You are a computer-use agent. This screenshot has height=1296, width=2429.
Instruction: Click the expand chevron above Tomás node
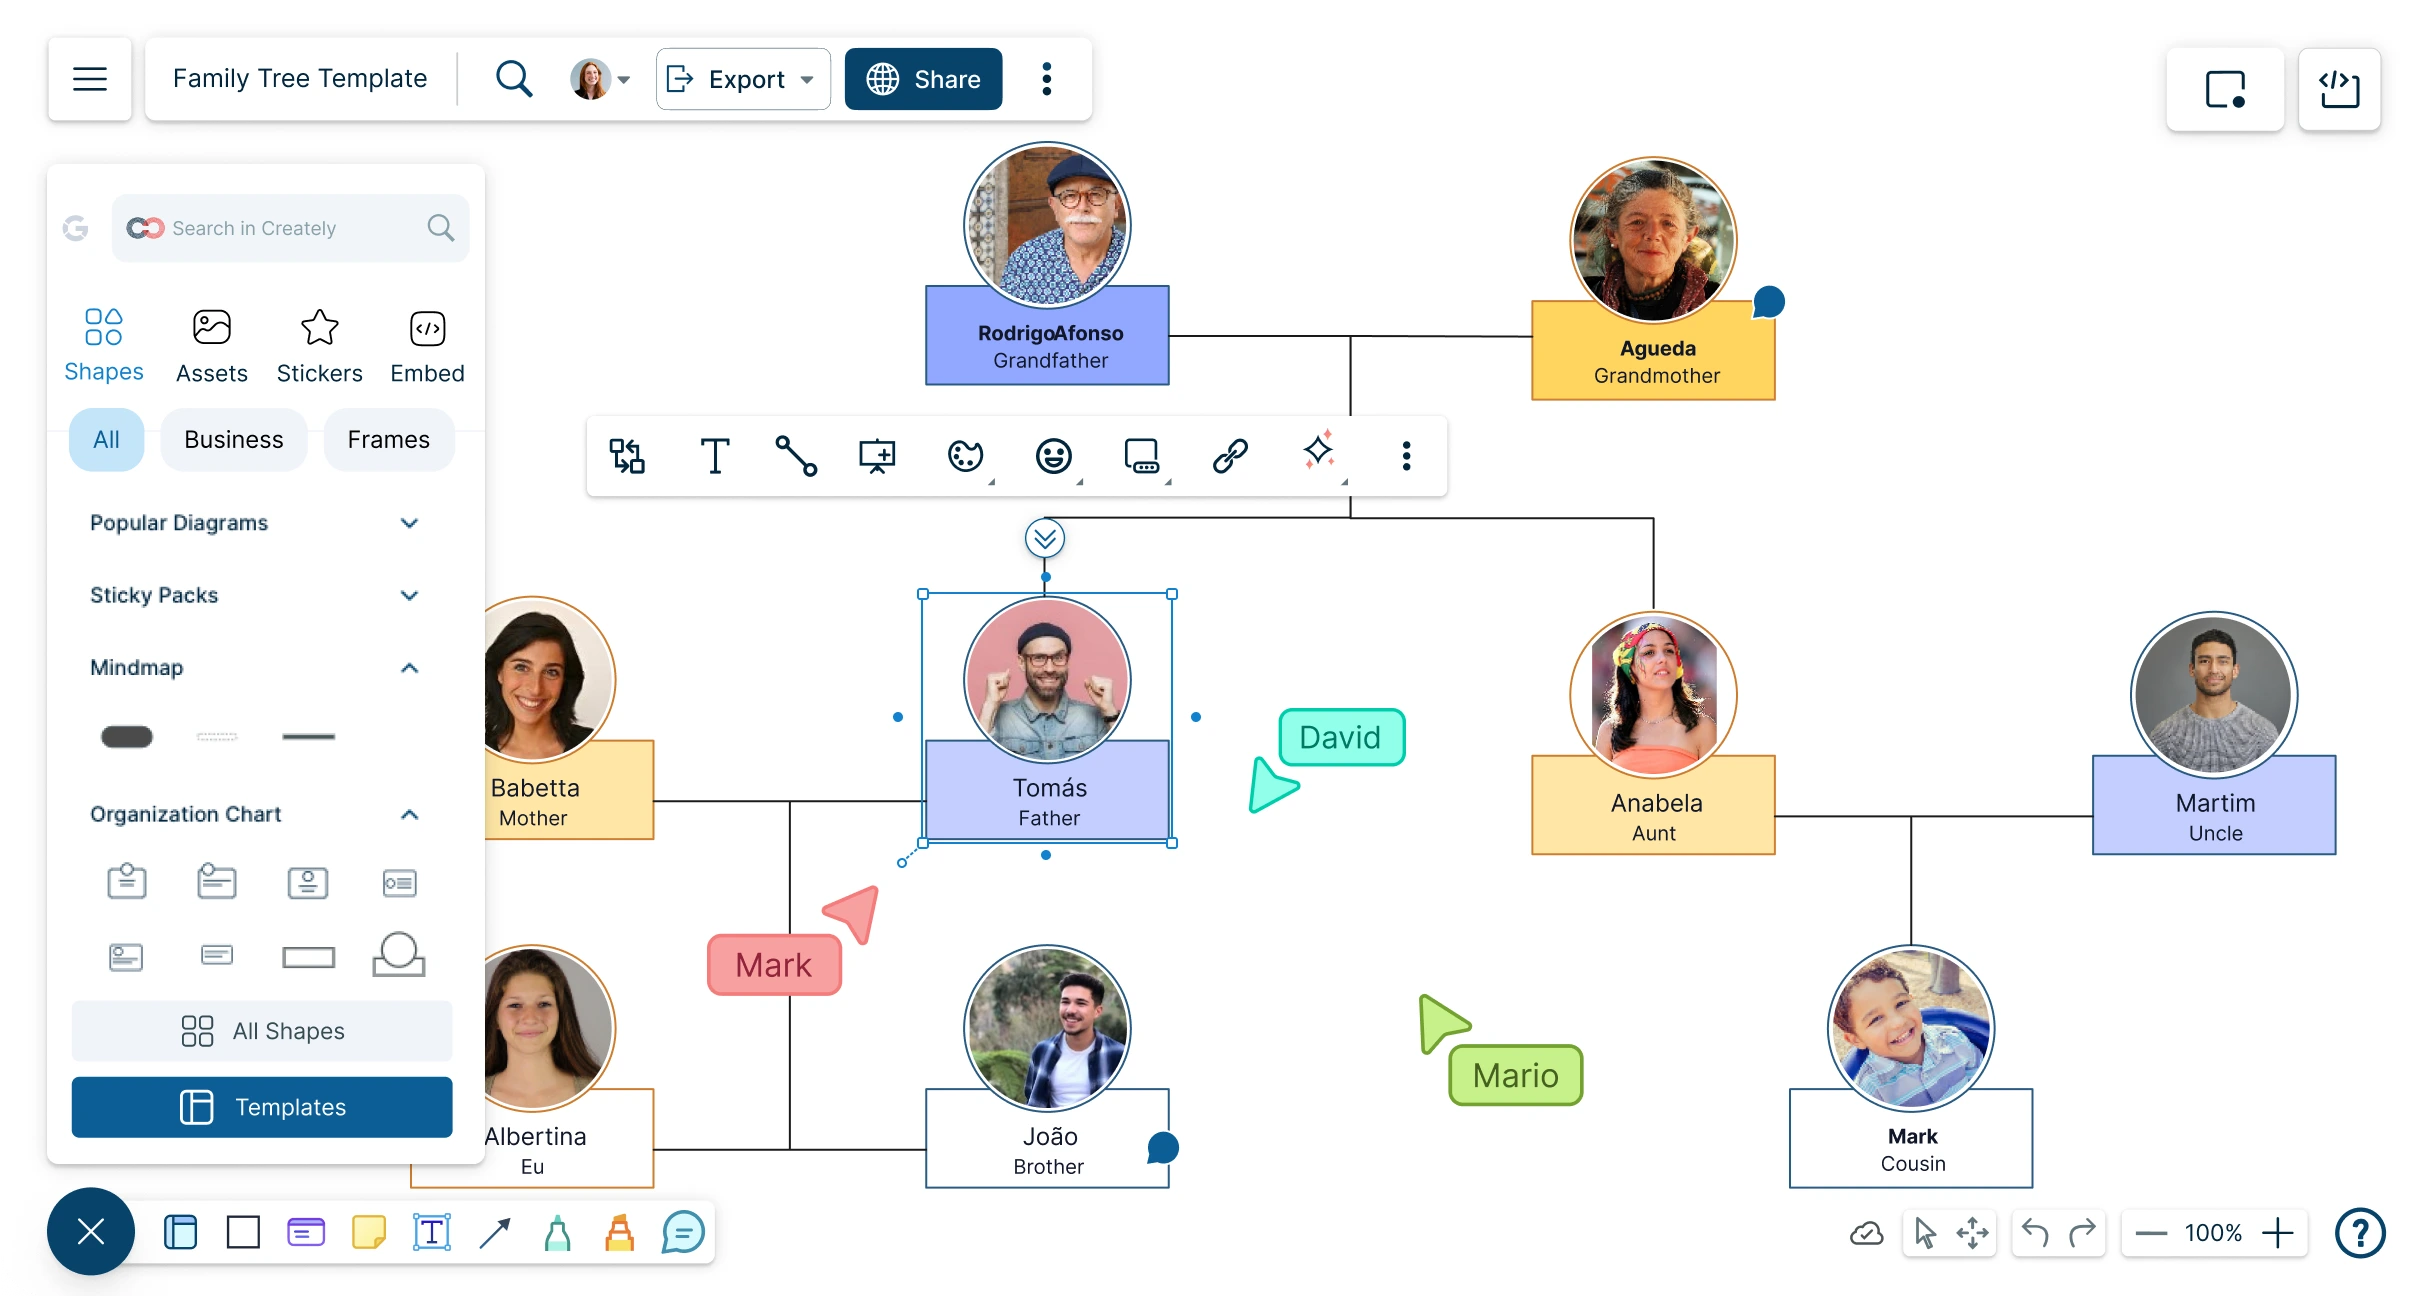click(1045, 539)
